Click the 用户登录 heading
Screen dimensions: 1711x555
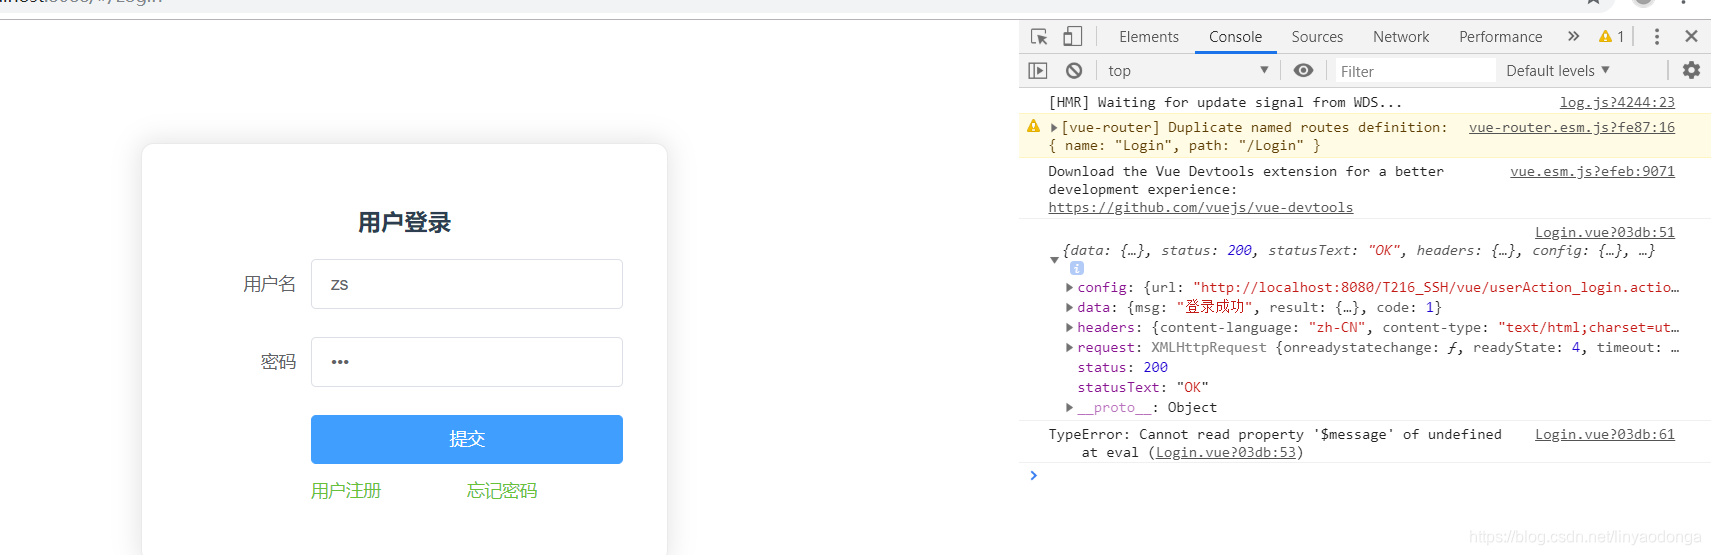click(405, 222)
